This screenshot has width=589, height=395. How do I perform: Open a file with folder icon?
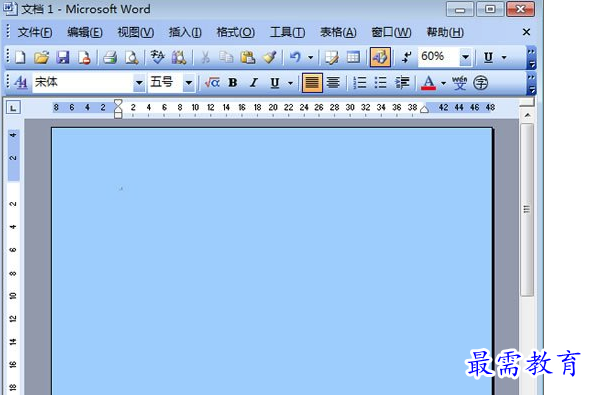pos(41,57)
